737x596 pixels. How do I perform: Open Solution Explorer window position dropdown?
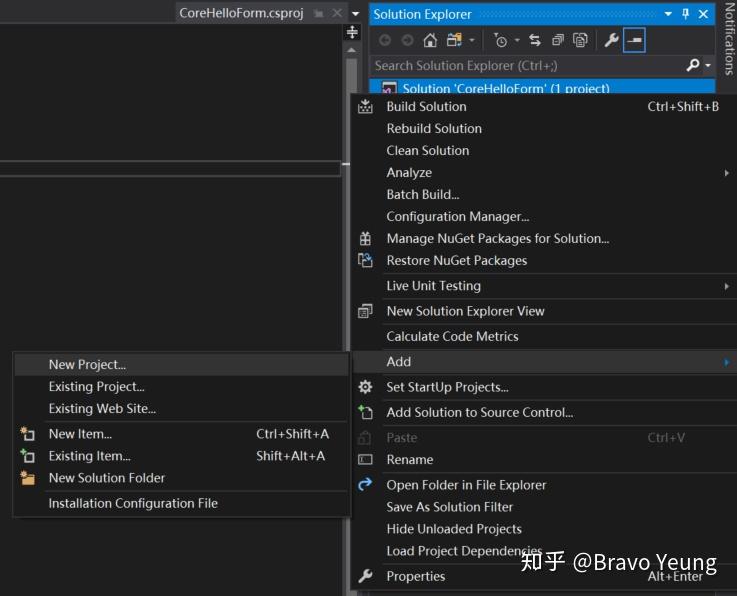(668, 14)
